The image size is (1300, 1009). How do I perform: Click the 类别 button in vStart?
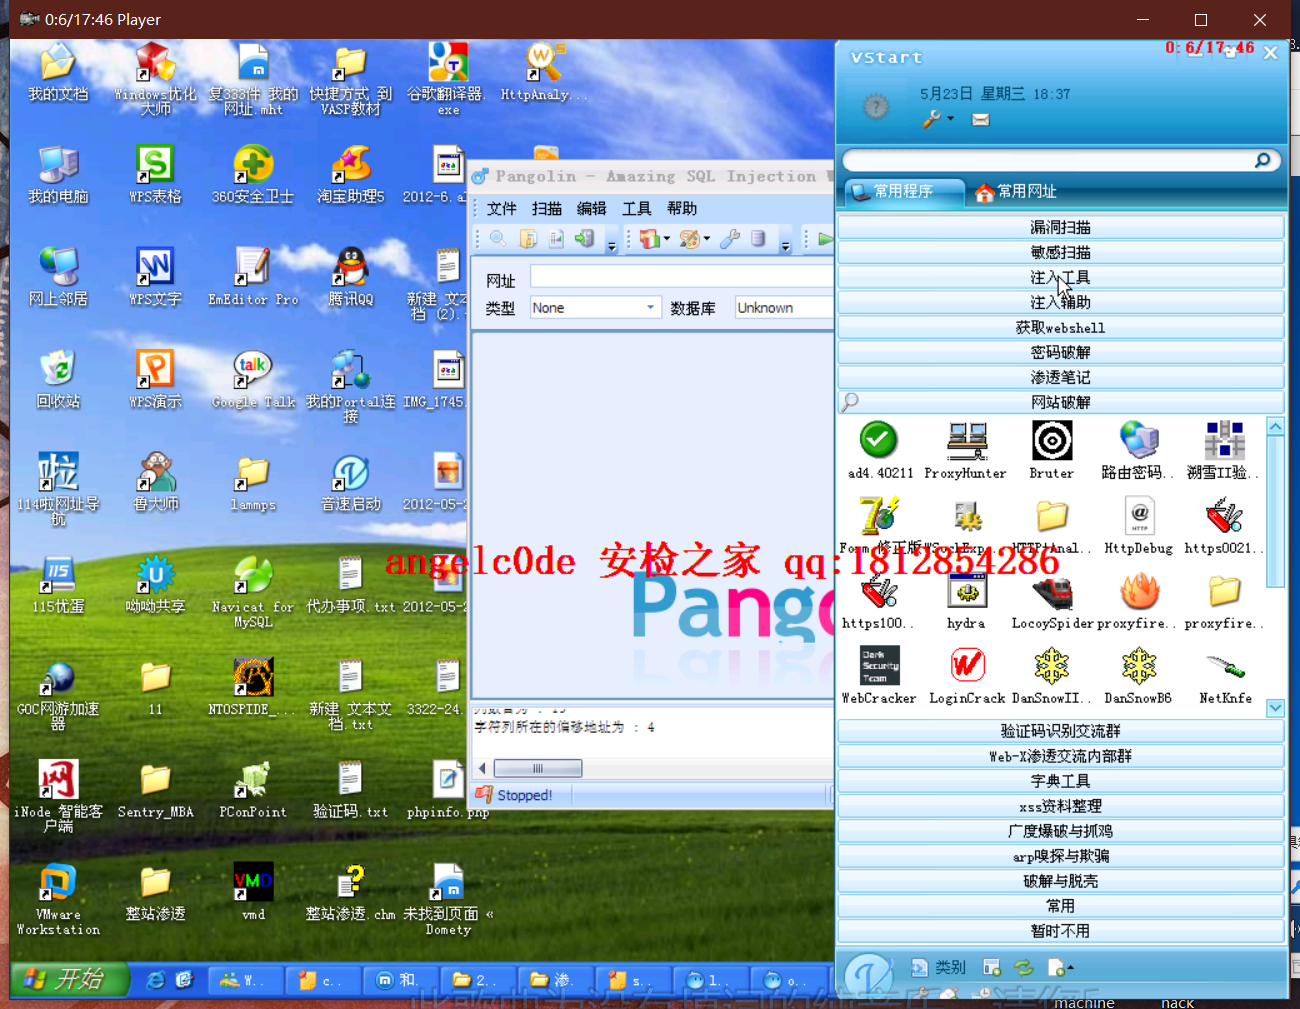pos(939,967)
